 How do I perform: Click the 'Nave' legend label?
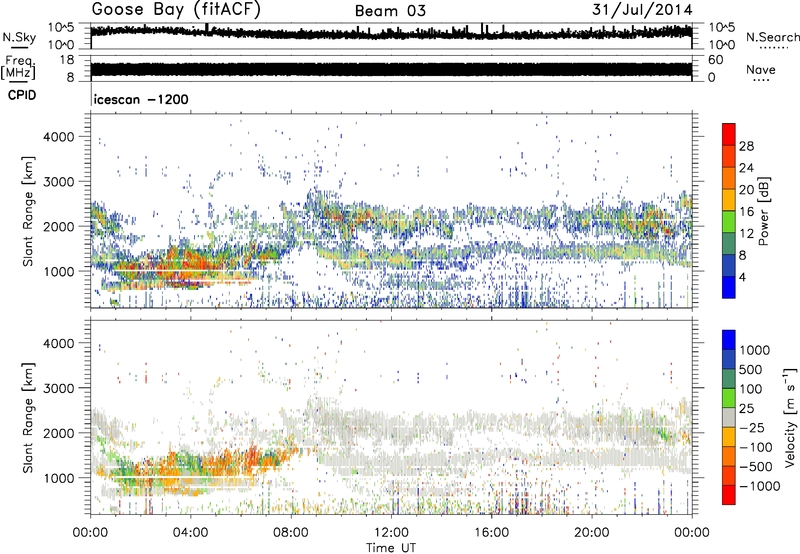click(761, 69)
